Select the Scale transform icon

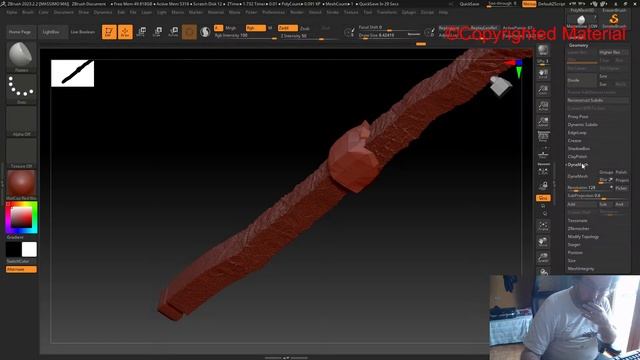(157, 32)
